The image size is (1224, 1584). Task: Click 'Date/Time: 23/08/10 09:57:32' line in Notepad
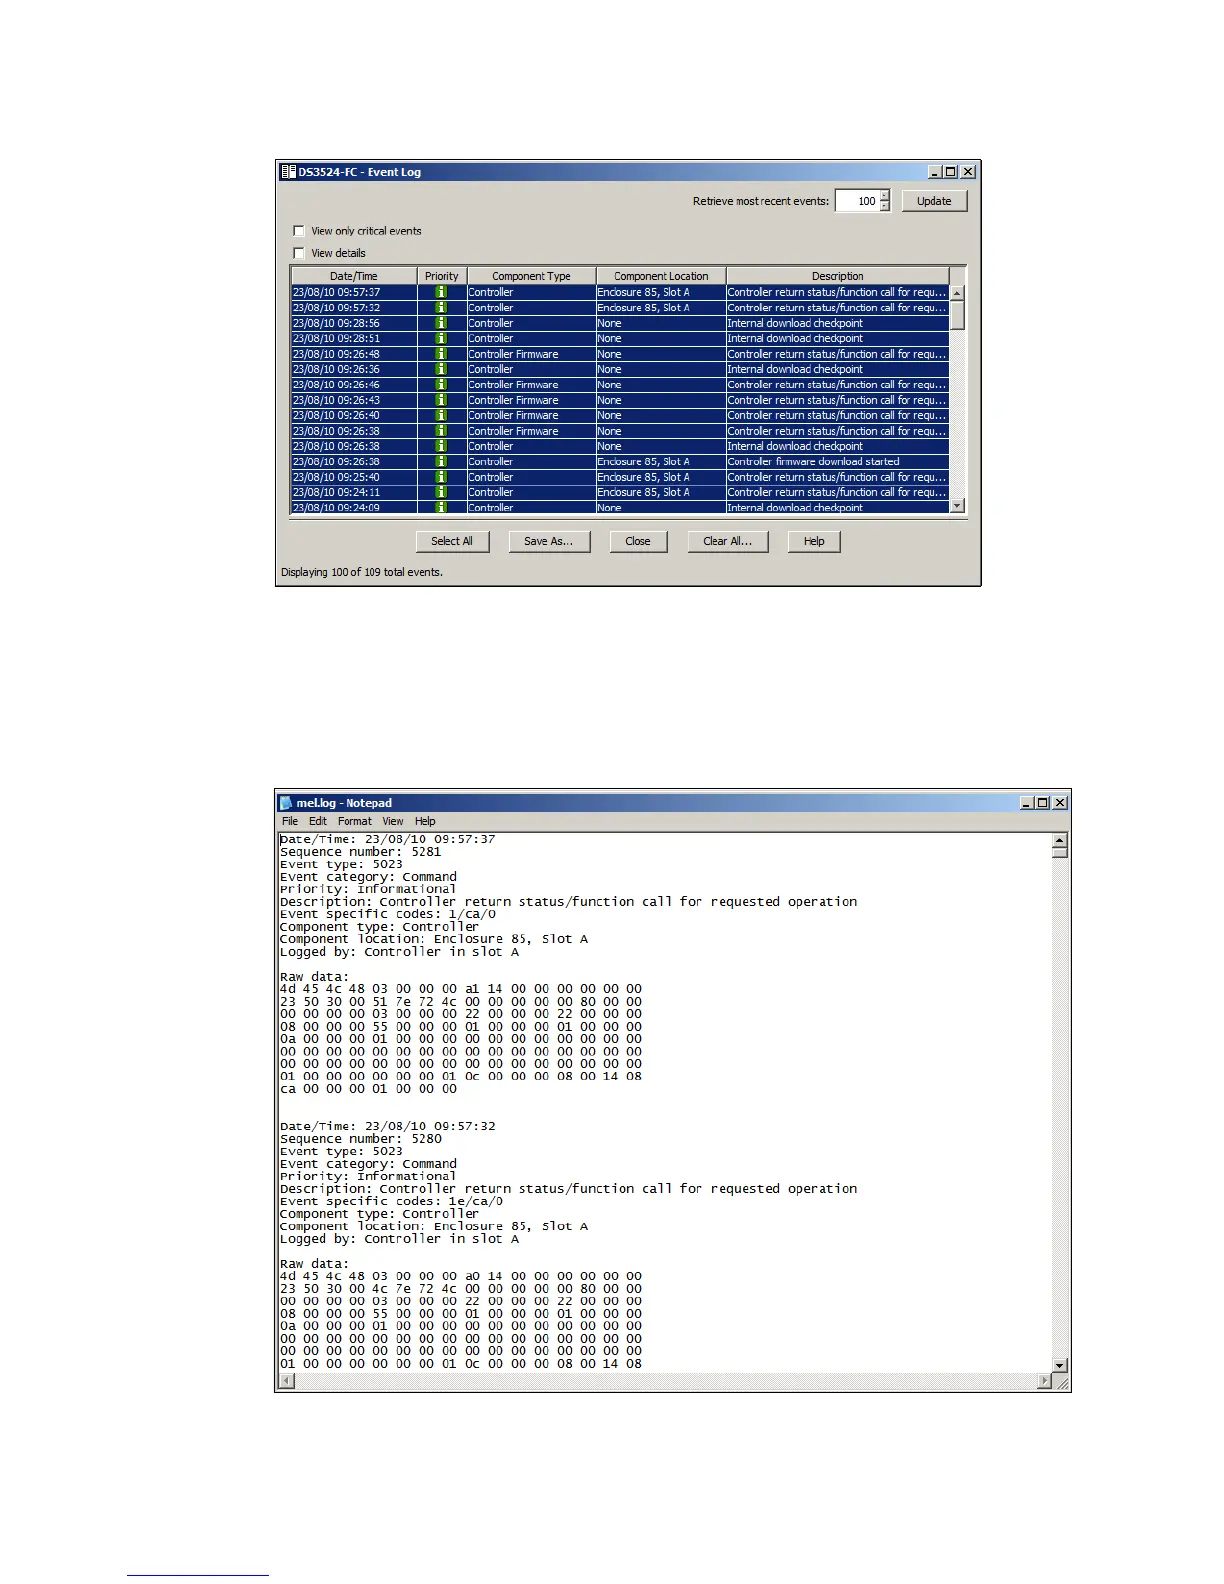tap(388, 1126)
